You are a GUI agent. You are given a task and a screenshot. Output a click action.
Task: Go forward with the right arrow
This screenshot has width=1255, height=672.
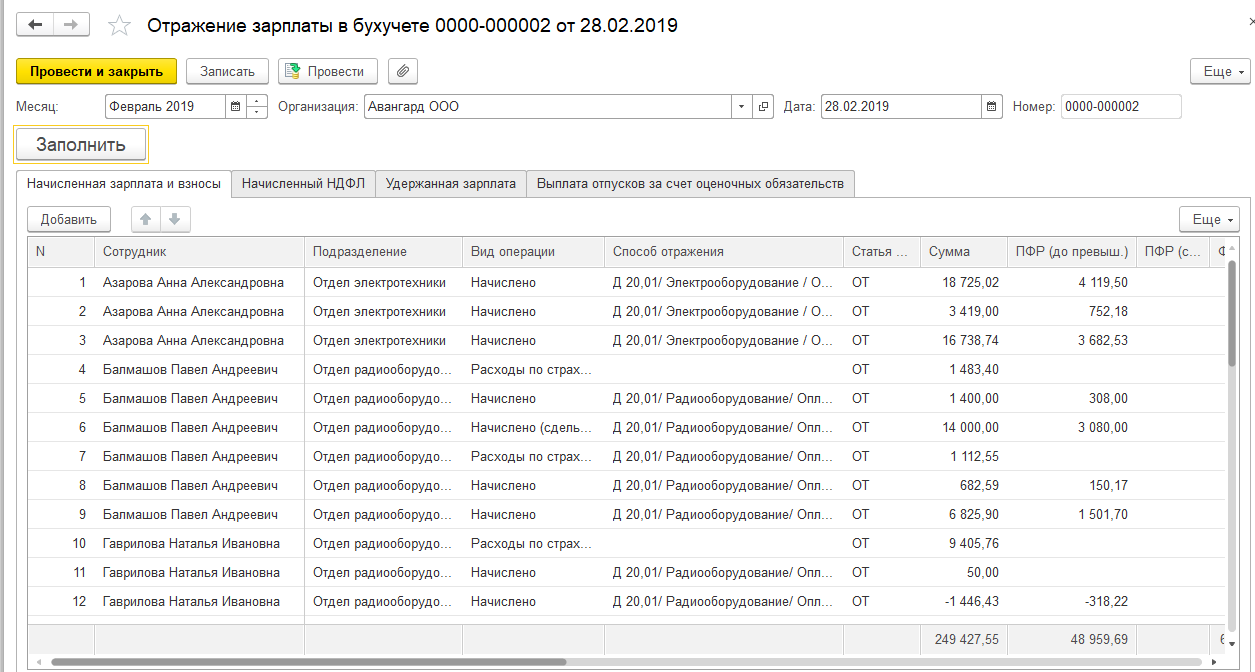(71, 25)
